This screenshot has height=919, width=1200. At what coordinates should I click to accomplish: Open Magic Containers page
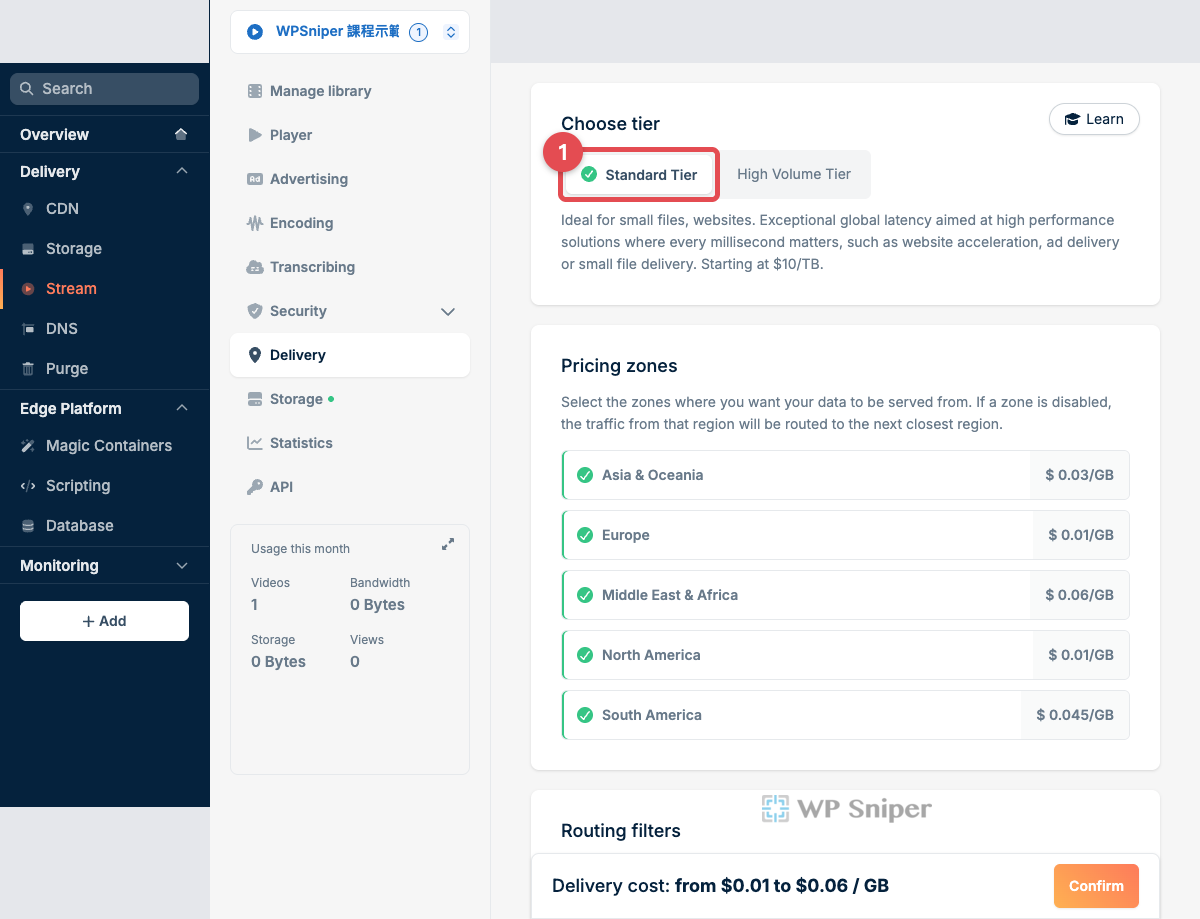coord(105,446)
